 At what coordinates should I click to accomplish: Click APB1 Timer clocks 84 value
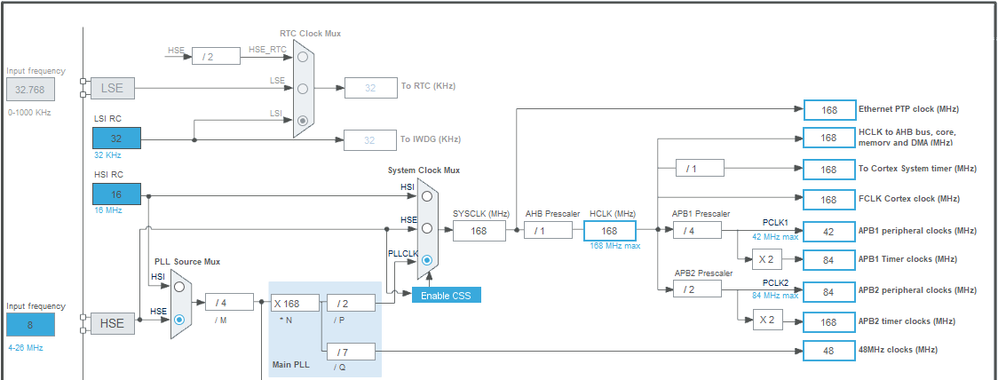829,260
